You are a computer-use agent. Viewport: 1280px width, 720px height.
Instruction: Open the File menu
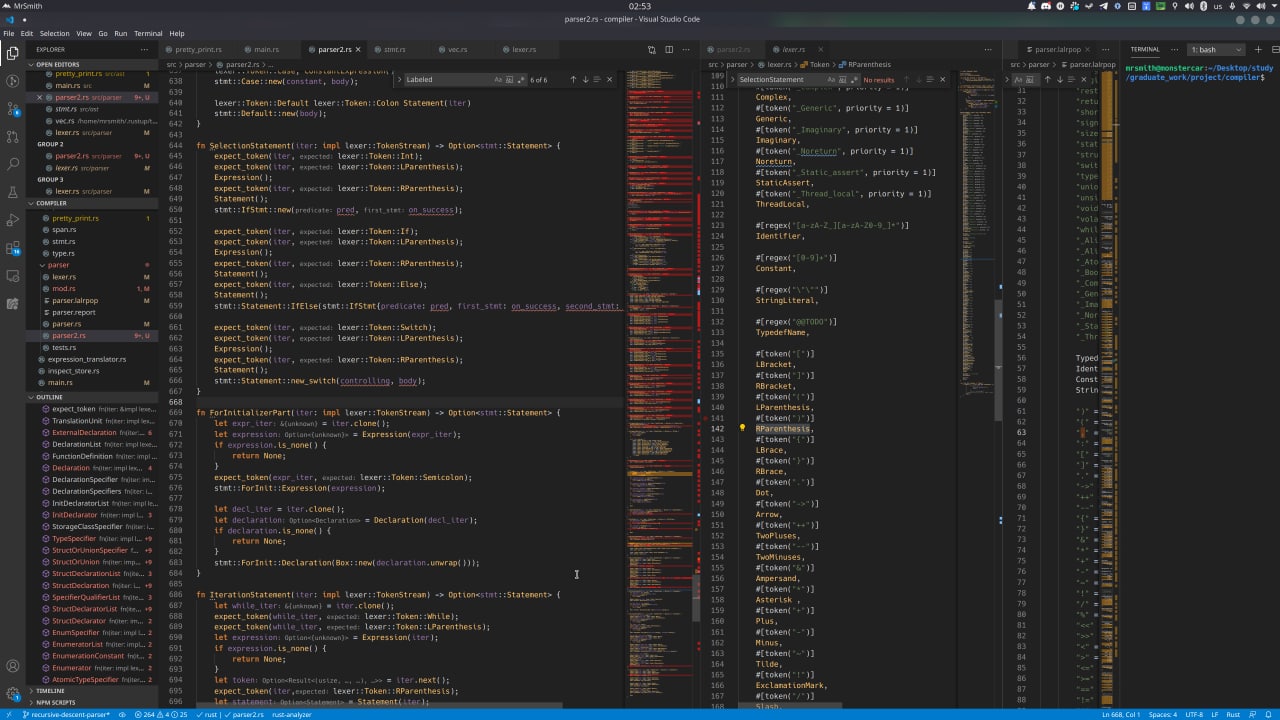pyautogui.click(x=9, y=33)
